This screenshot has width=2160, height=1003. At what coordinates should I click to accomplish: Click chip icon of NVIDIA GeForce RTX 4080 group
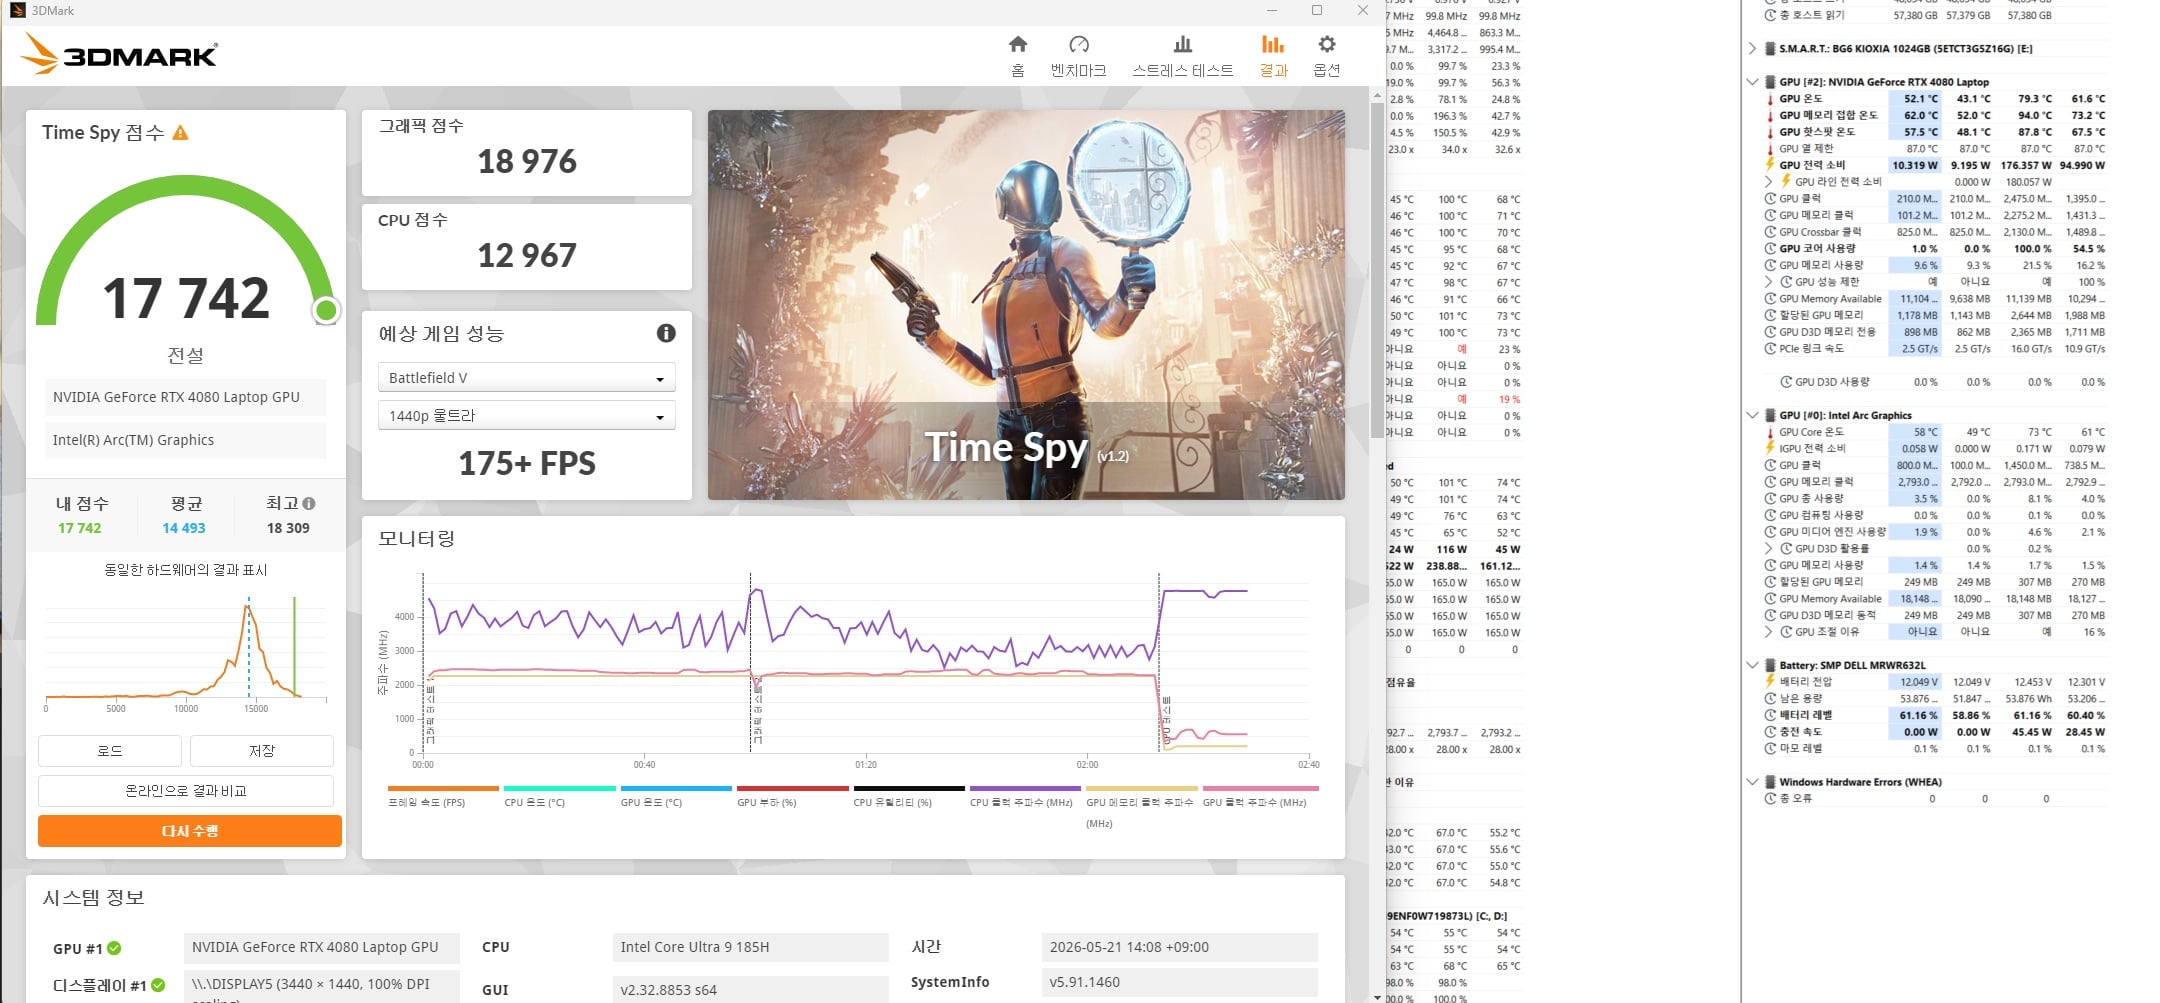(1770, 82)
